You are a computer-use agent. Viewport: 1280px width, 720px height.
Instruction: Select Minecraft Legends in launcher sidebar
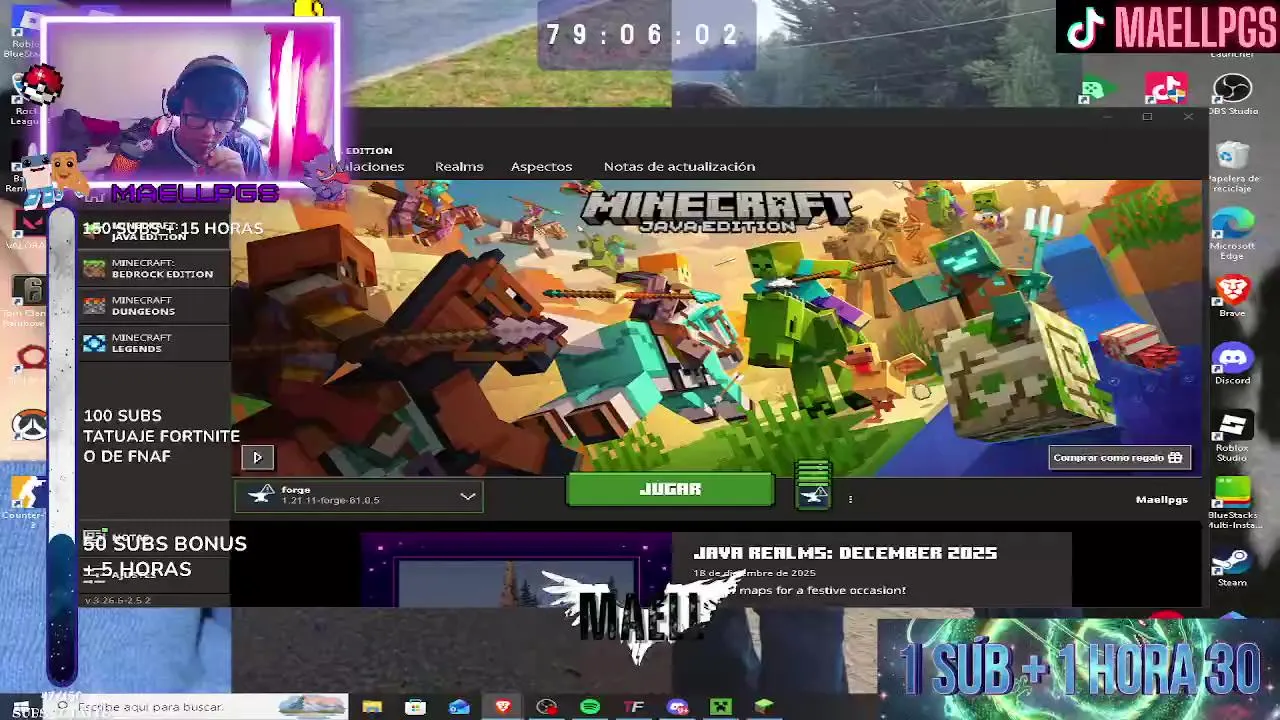click(154, 343)
